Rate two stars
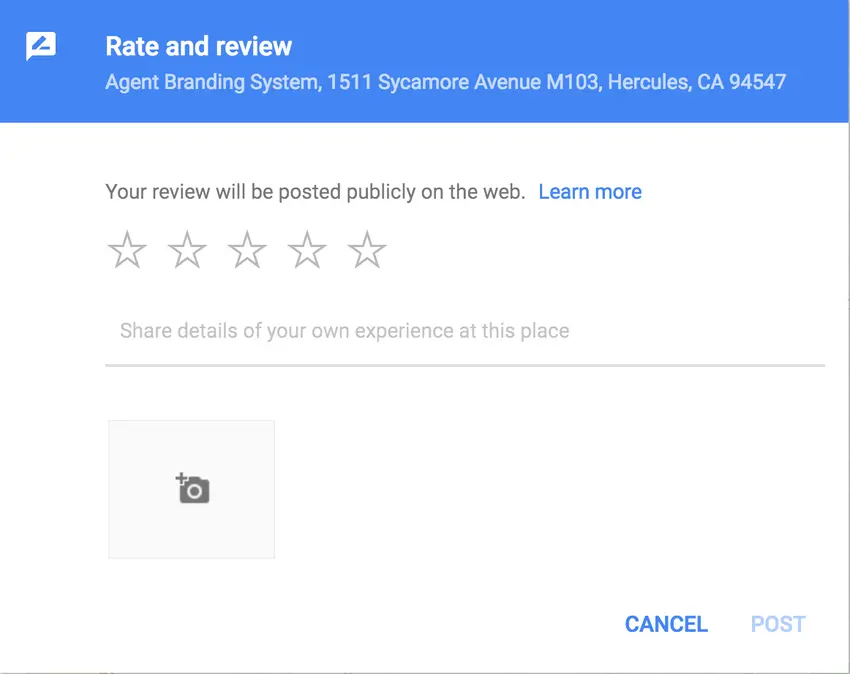The height and width of the screenshot is (674, 850). point(187,250)
